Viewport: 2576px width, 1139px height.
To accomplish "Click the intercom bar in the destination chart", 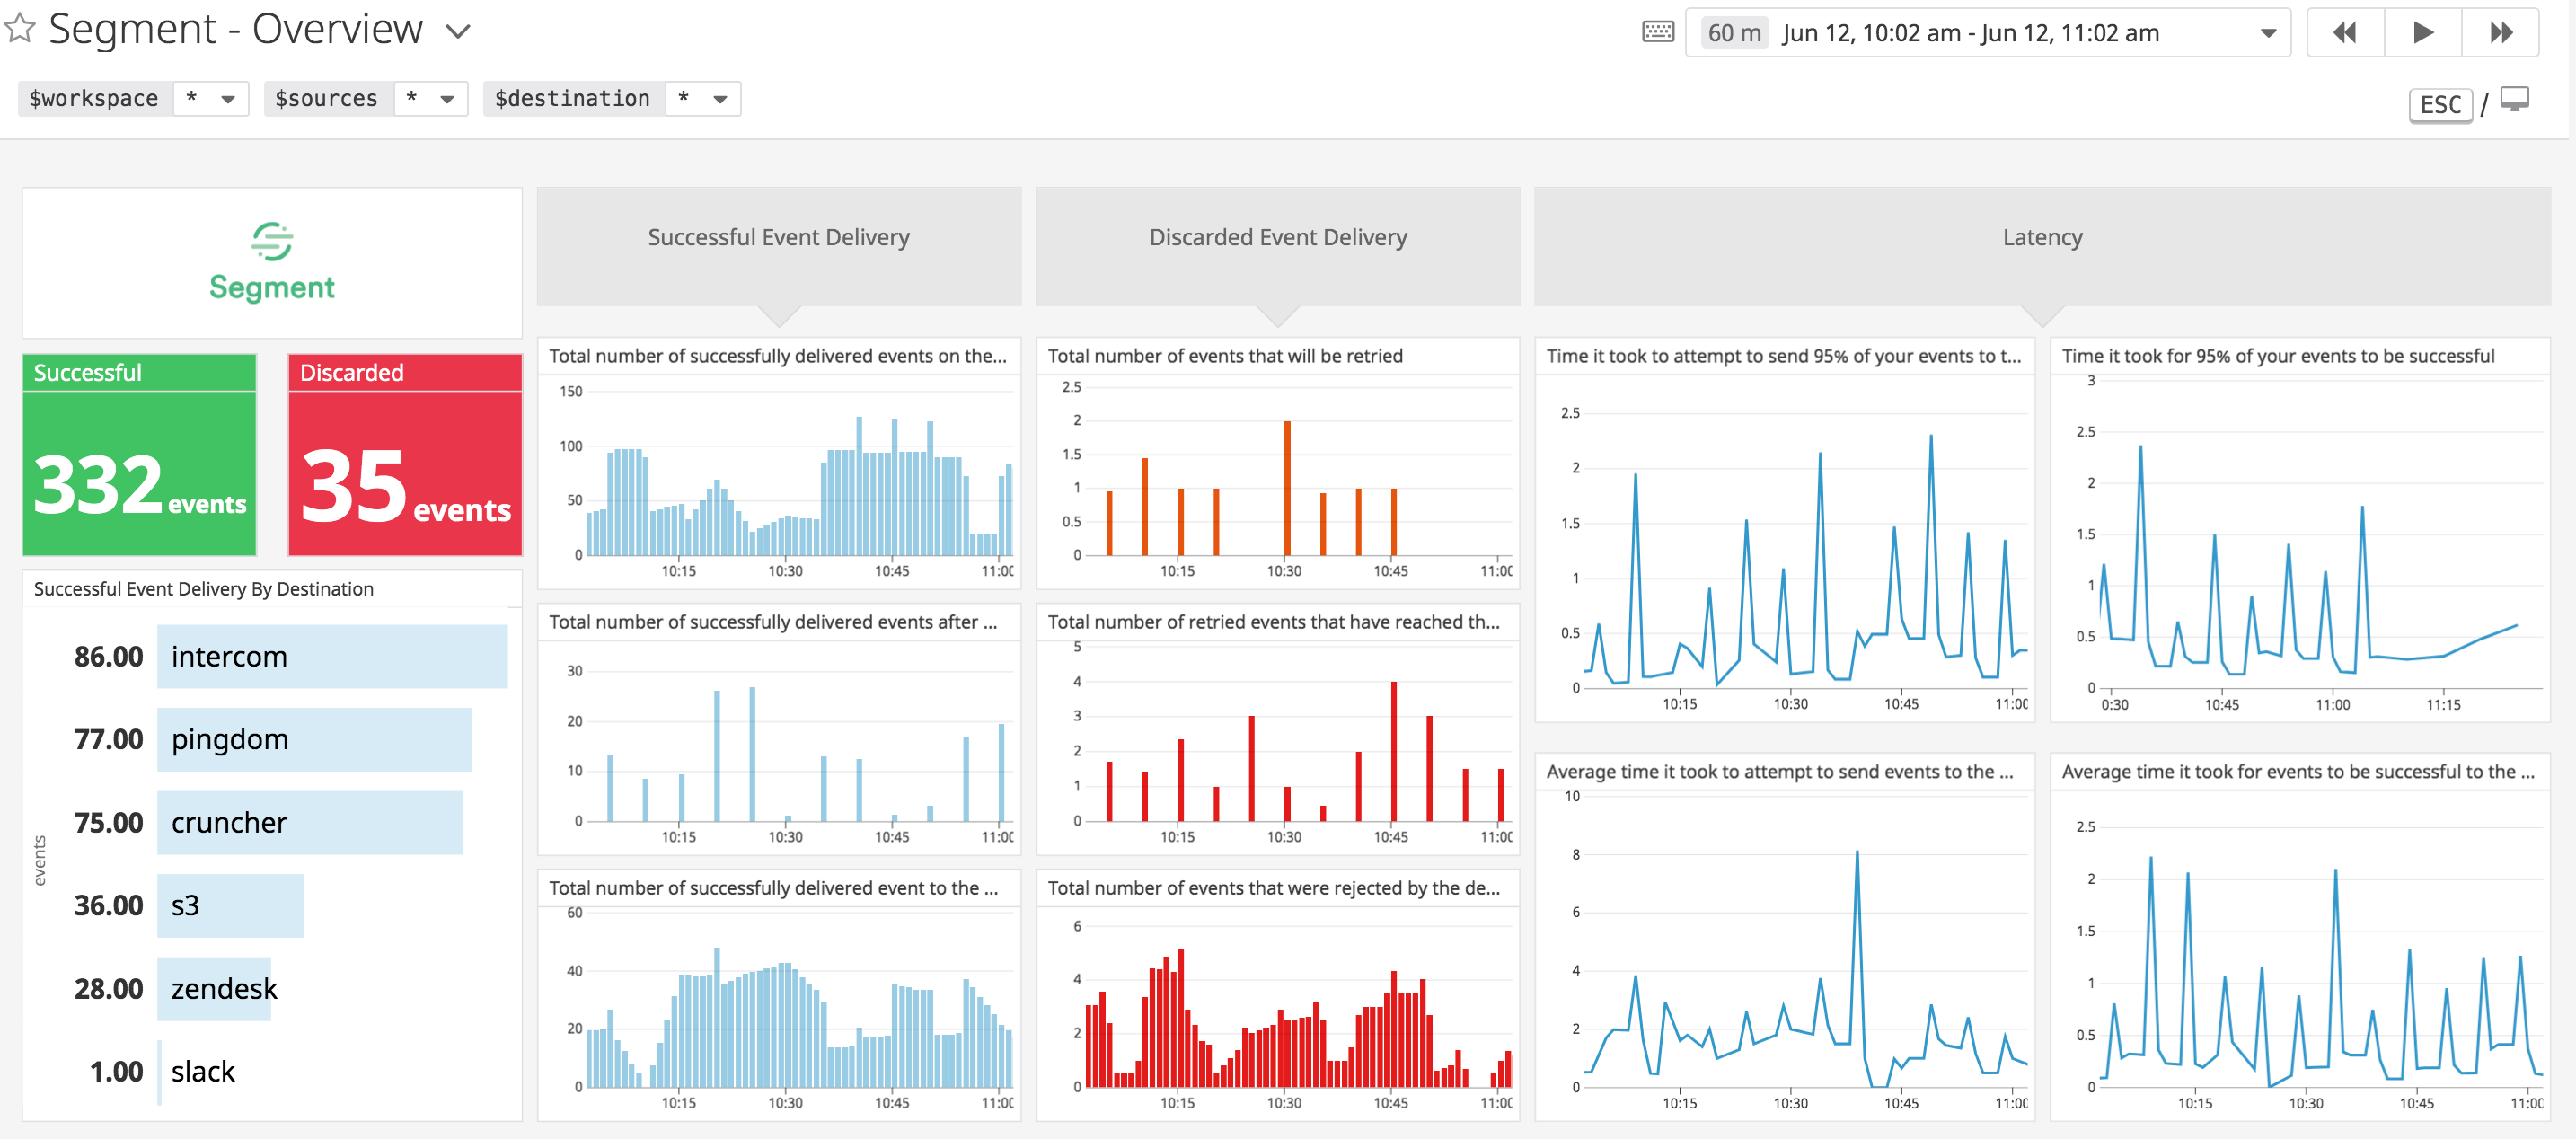I will tap(331, 656).
